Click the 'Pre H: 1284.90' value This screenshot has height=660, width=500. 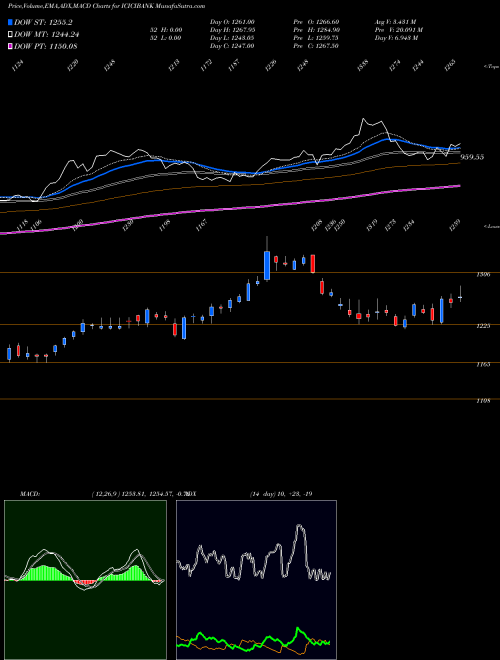[316, 30]
